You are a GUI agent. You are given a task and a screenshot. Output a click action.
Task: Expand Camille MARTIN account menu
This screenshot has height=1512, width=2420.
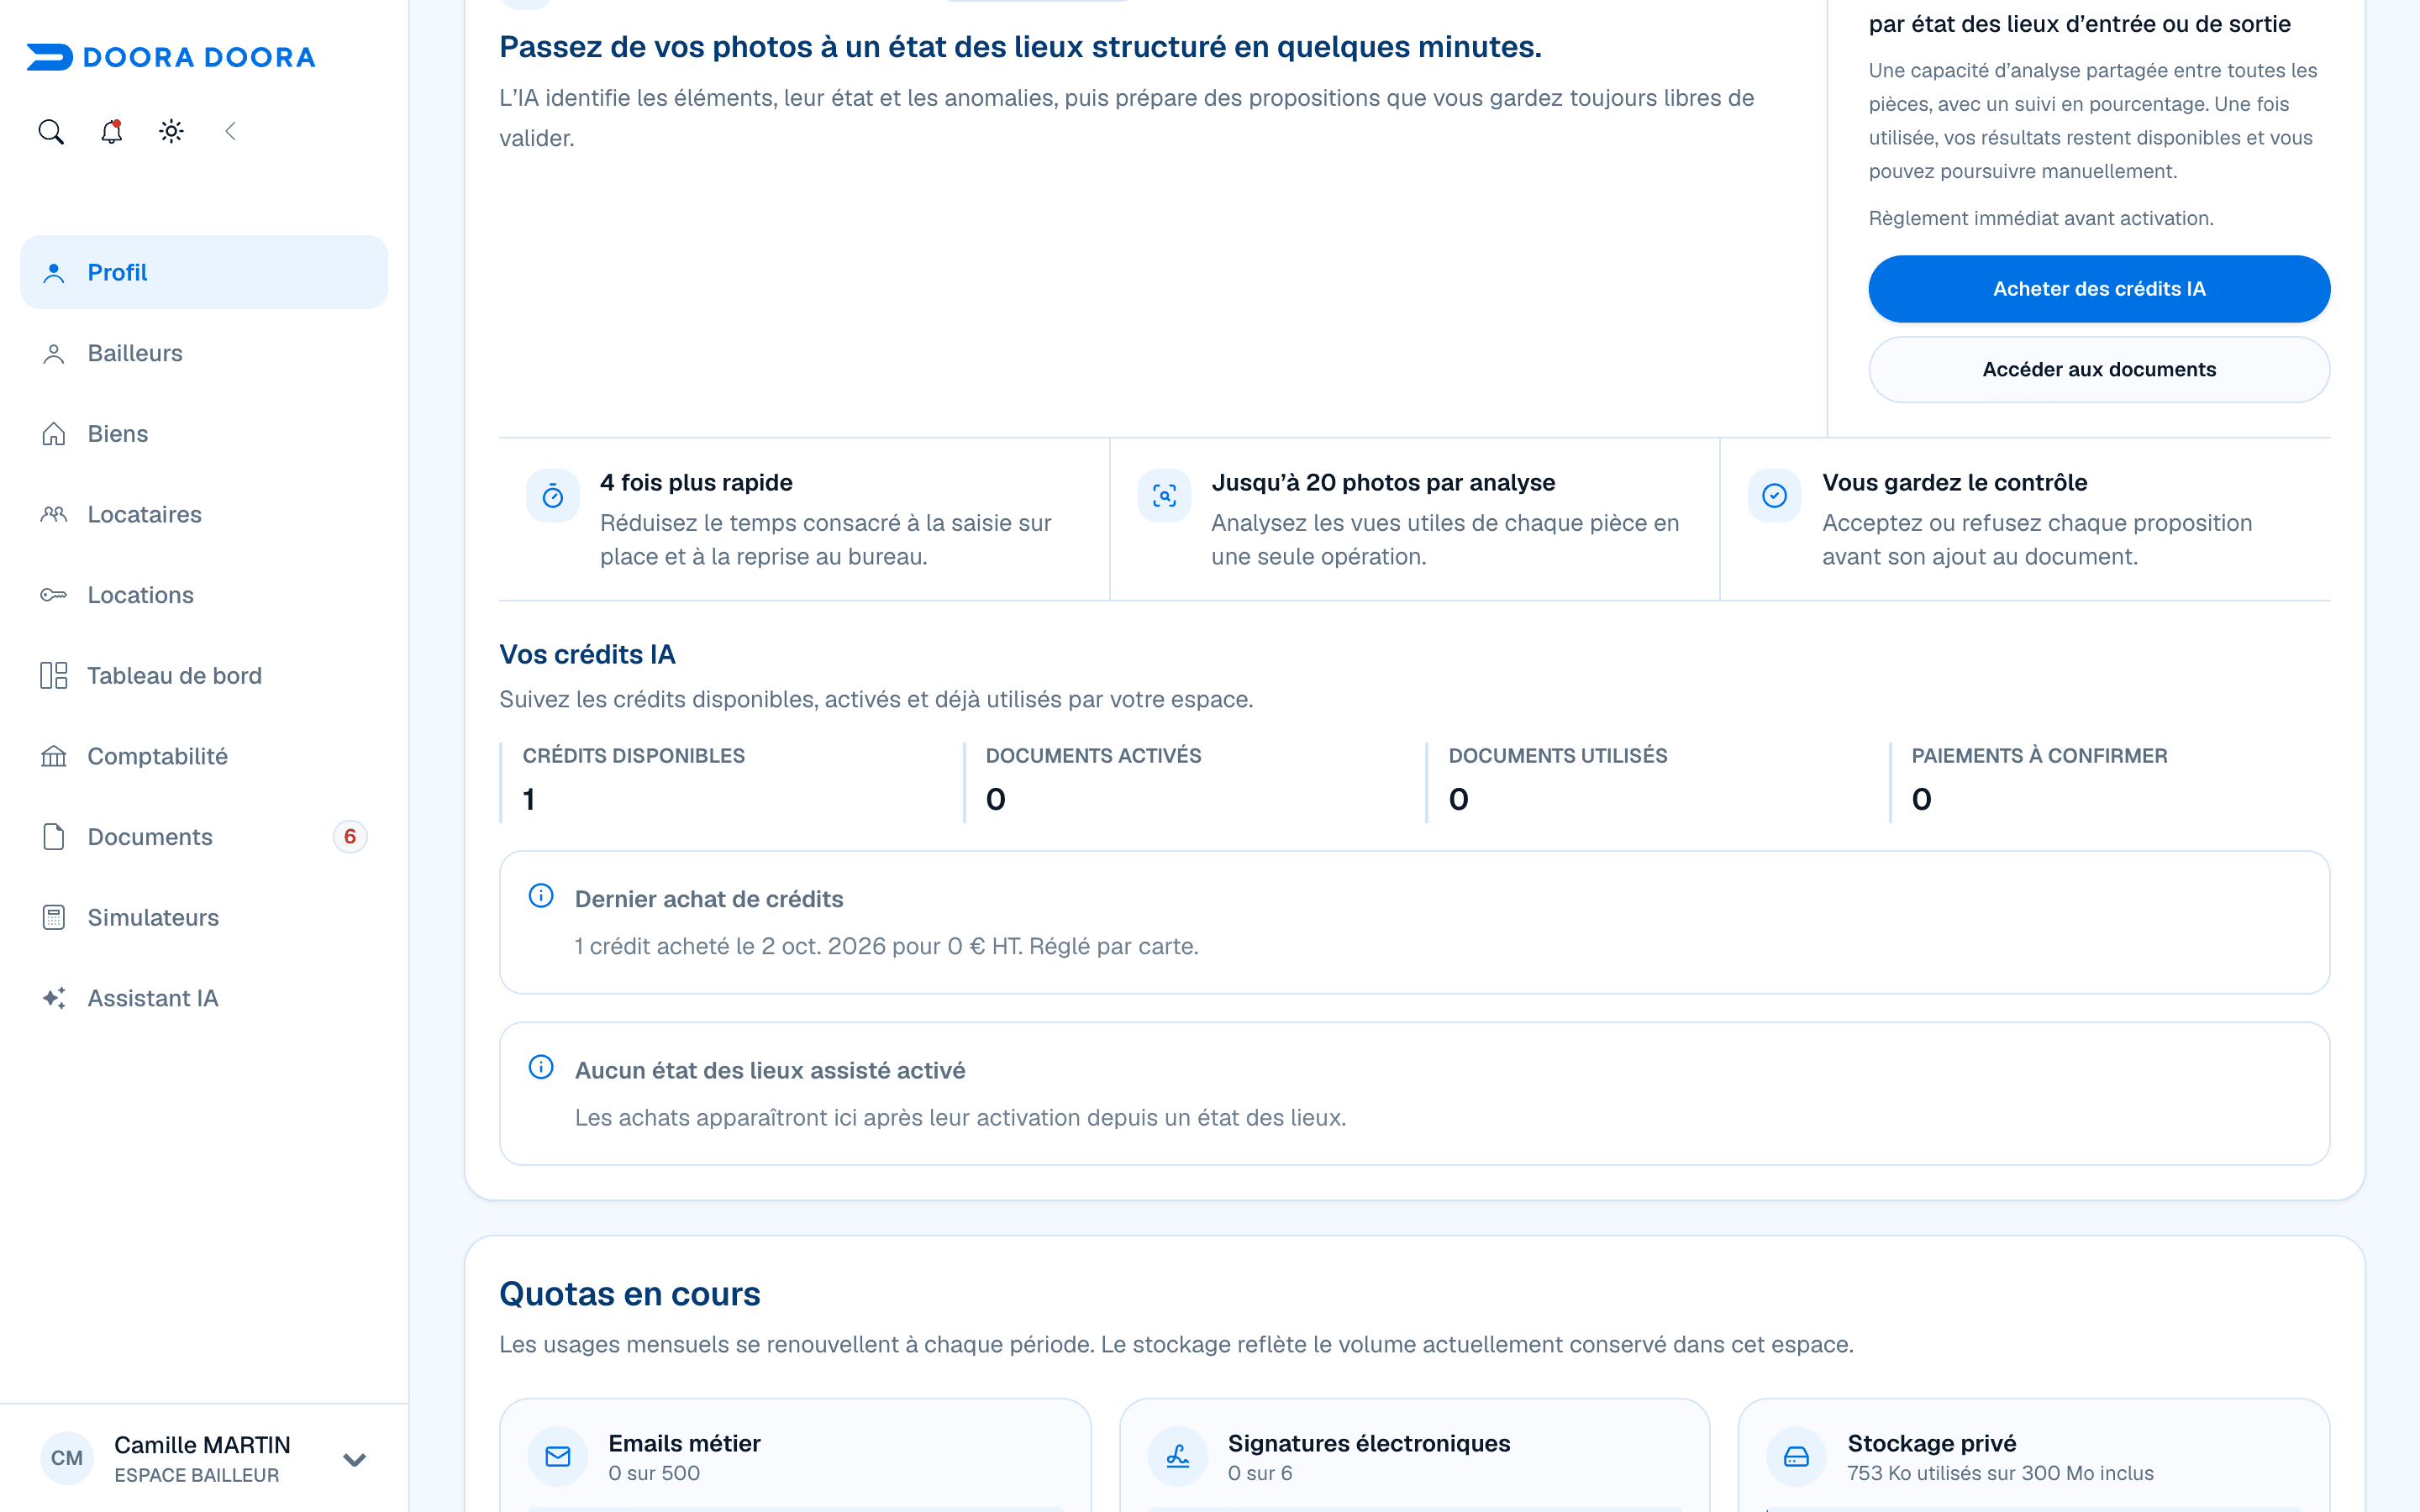click(354, 1459)
